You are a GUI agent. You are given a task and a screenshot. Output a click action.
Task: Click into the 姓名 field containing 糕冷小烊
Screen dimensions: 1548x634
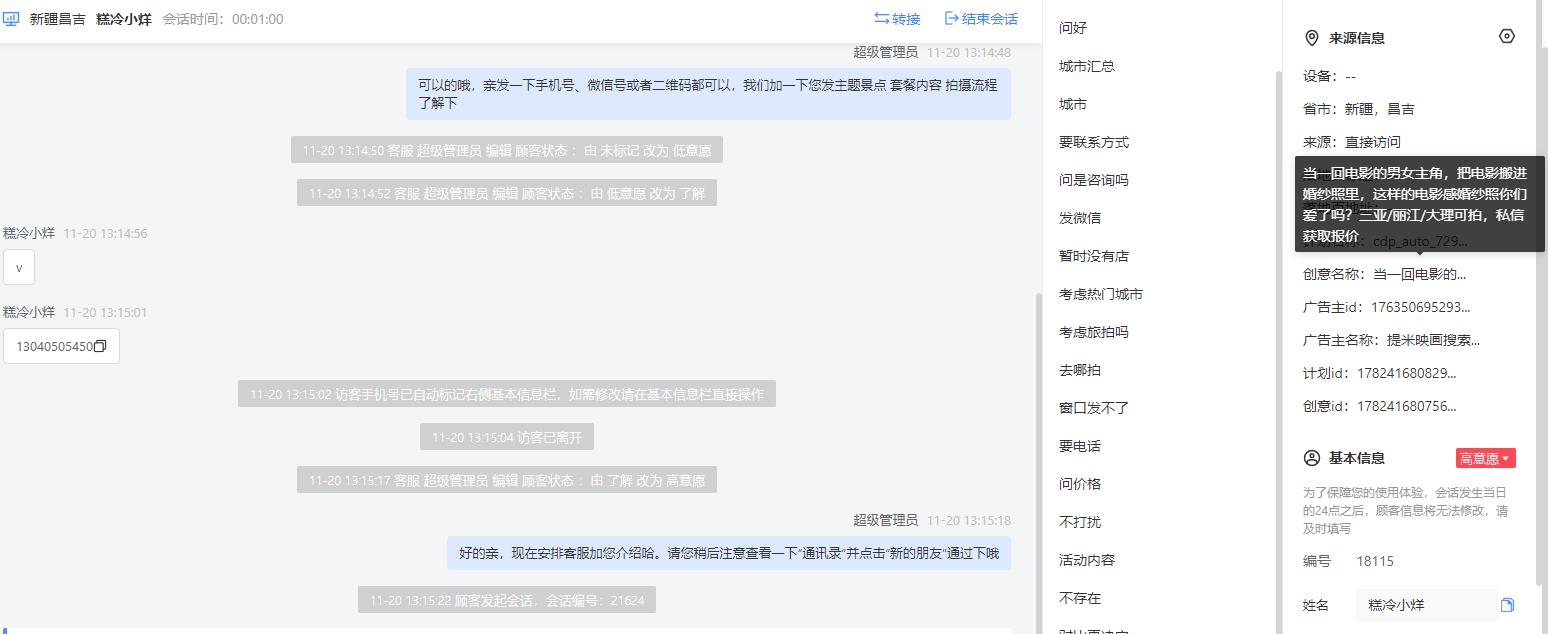tap(1426, 605)
